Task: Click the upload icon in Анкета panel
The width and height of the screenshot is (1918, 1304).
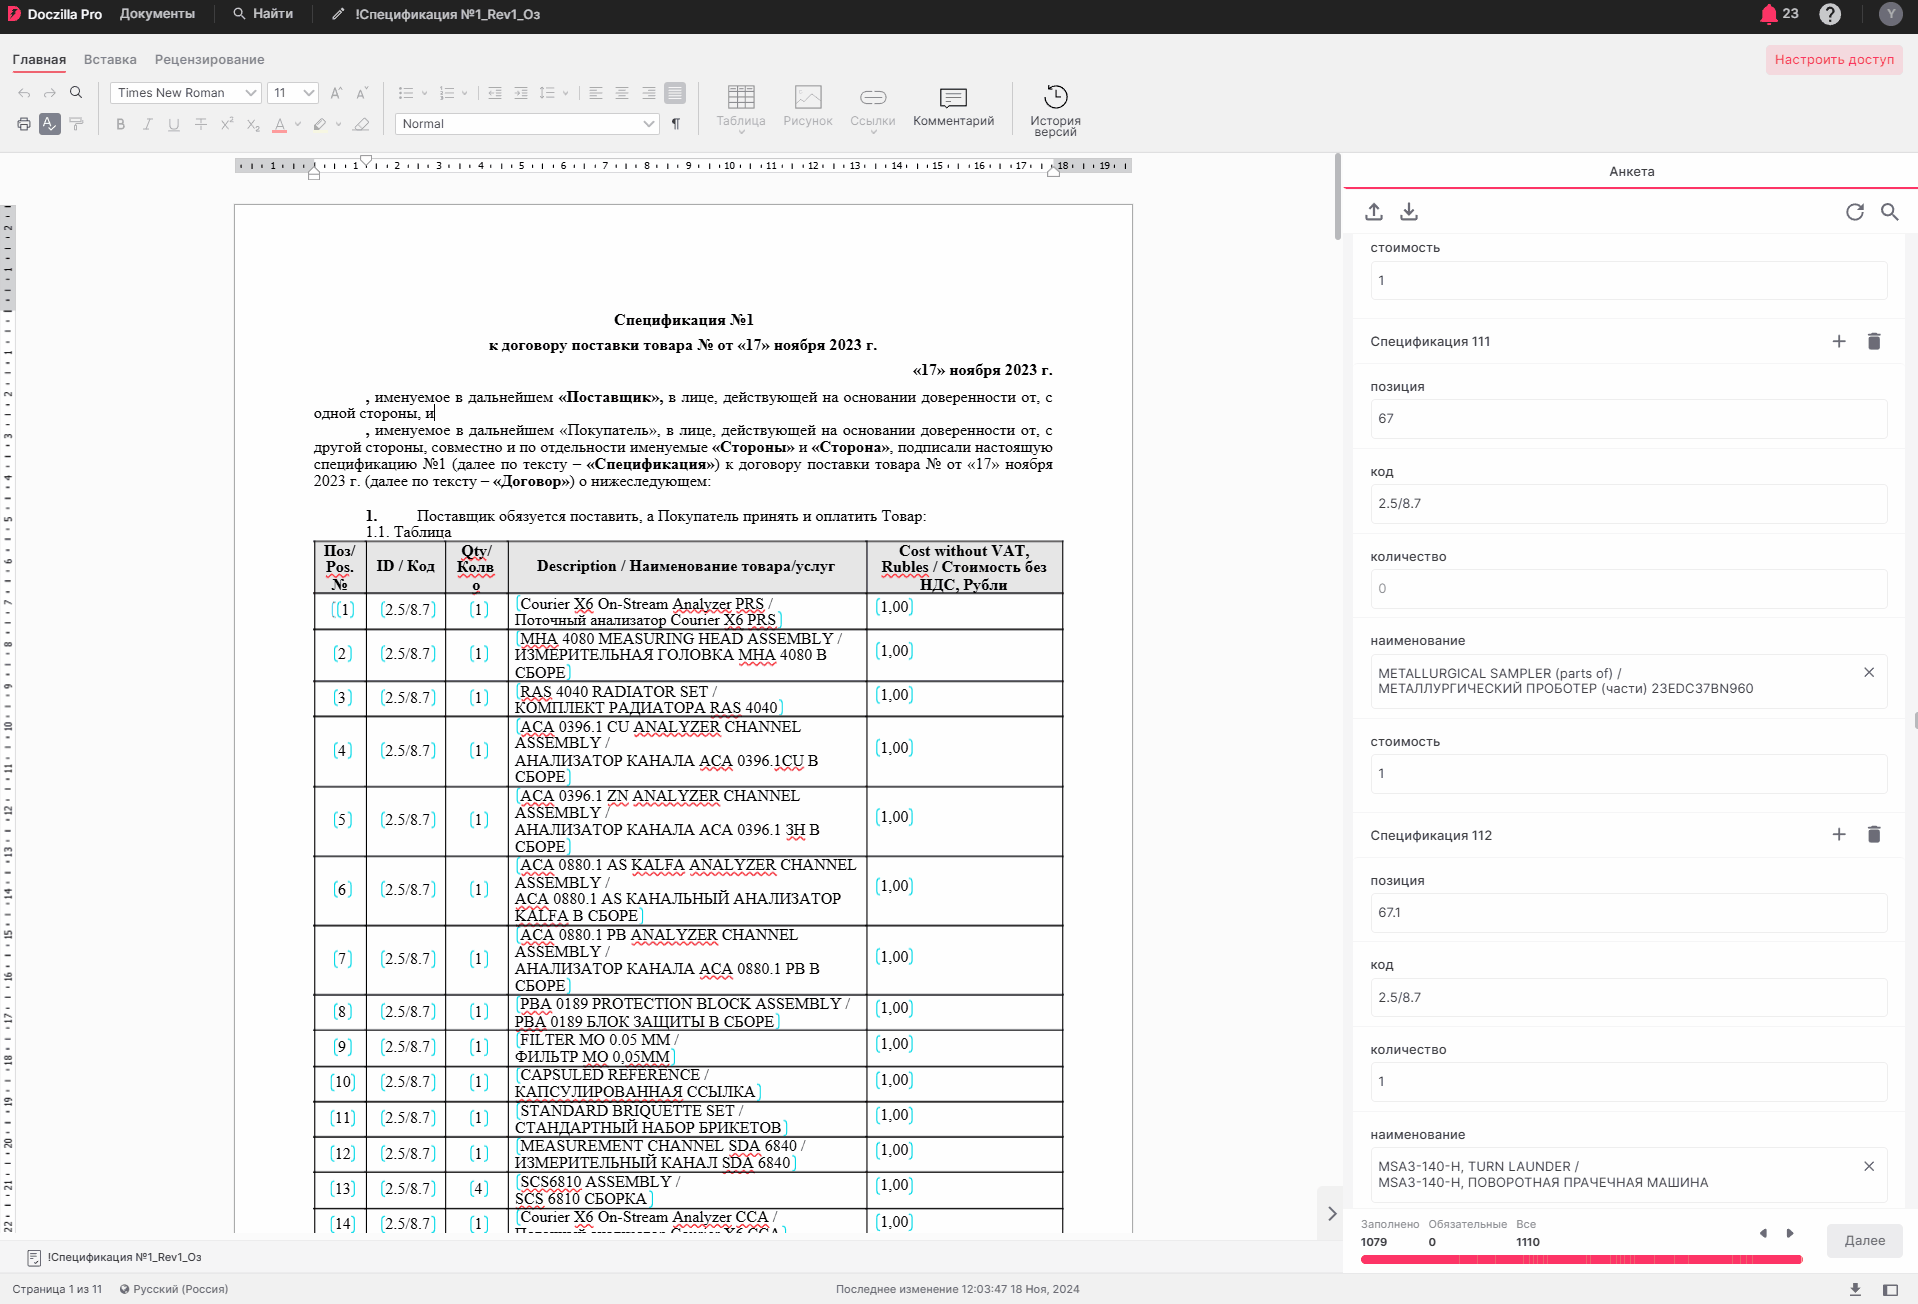Action: point(1374,212)
